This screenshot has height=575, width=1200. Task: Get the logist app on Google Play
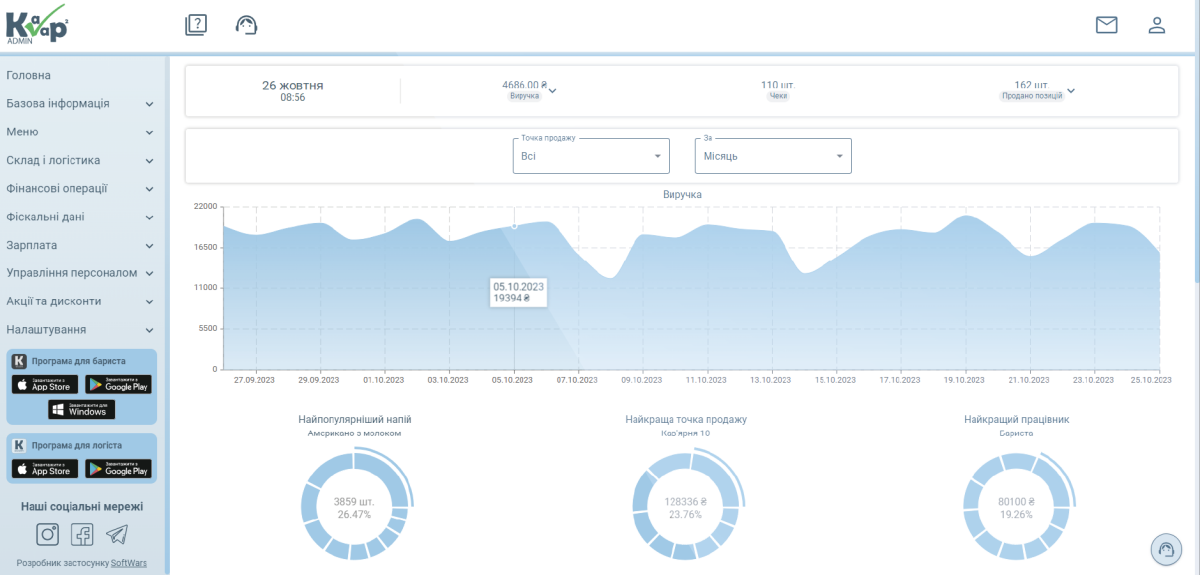[x=118, y=468]
